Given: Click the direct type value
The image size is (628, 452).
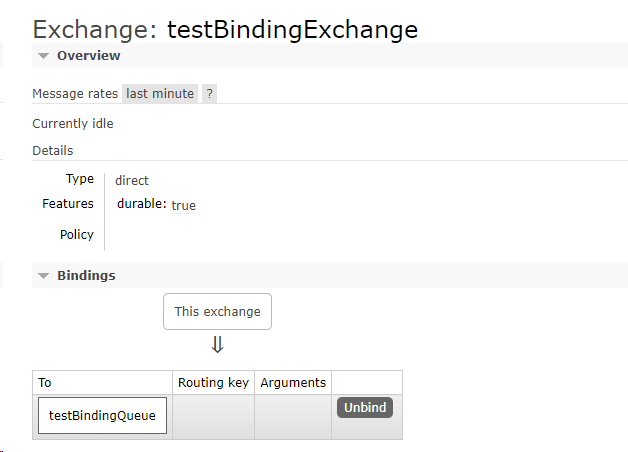Looking at the screenshot, I should click(132, 181).
